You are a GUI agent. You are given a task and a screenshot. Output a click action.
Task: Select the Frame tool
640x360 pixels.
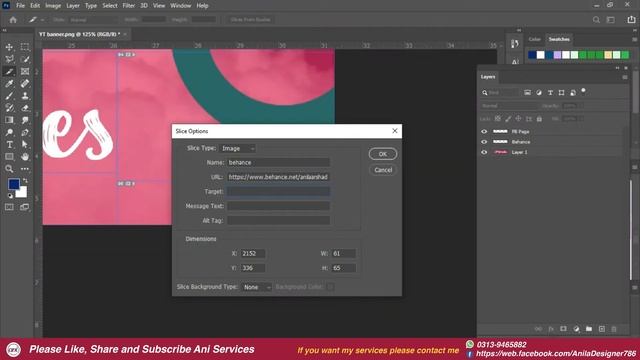click(25, 72)
